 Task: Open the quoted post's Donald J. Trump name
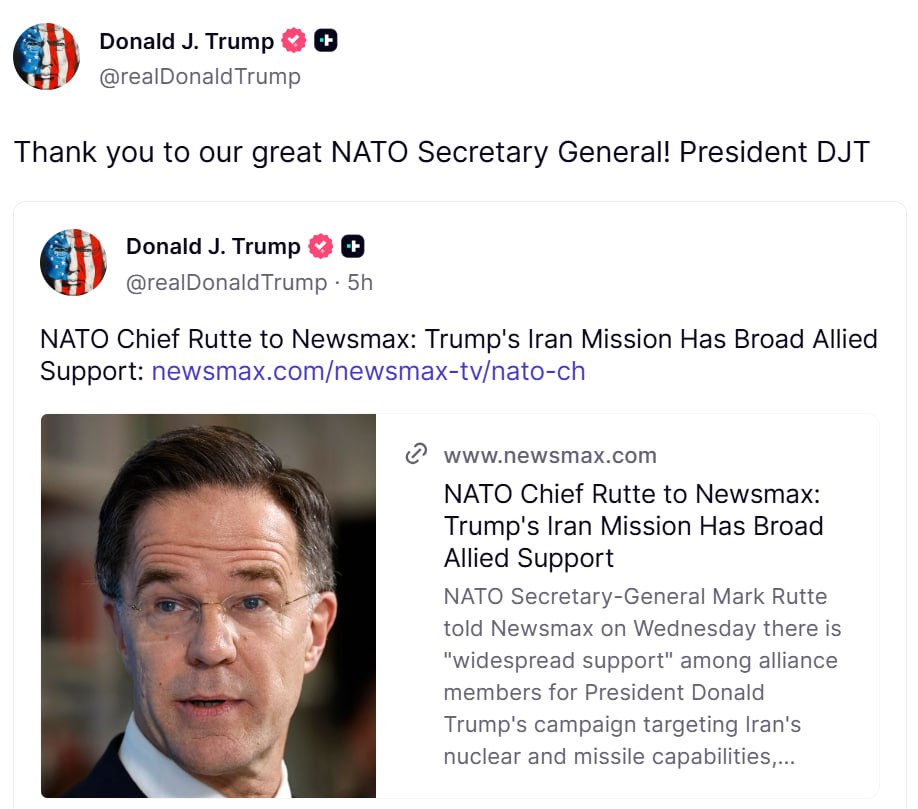click(x=213, y=246)
